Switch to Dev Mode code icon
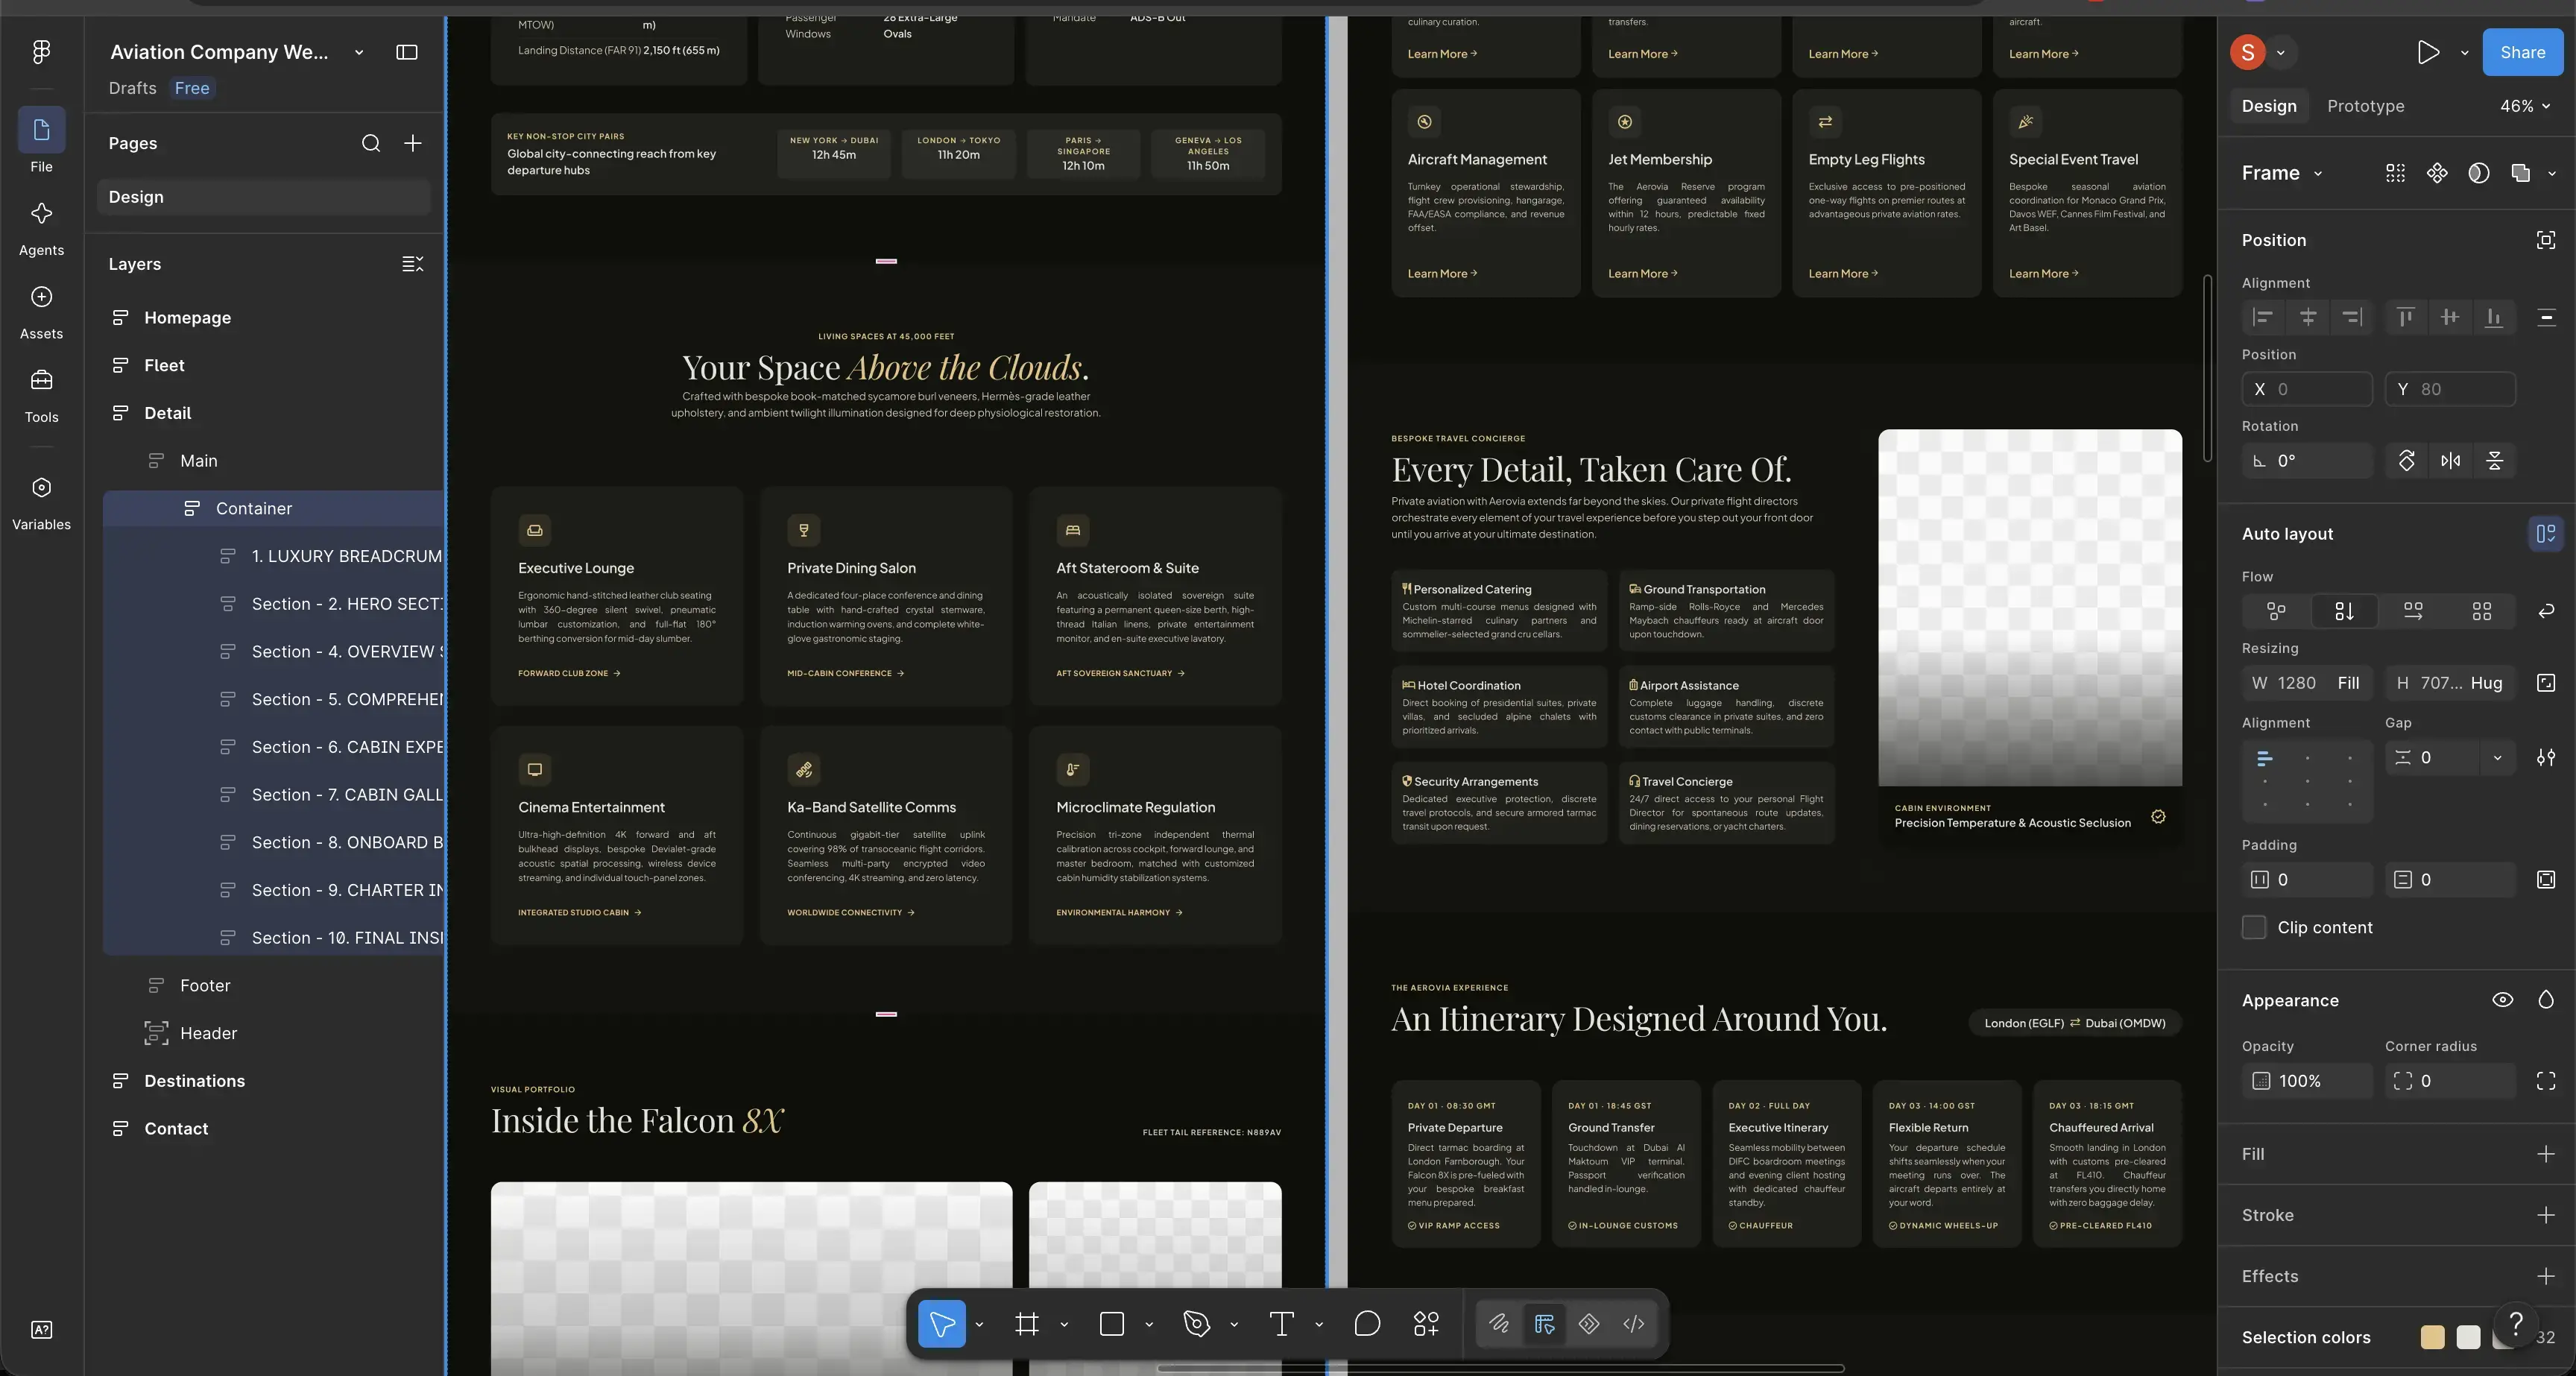The height and width of the screenshot is (1376, 2576). point(1634,1324)
